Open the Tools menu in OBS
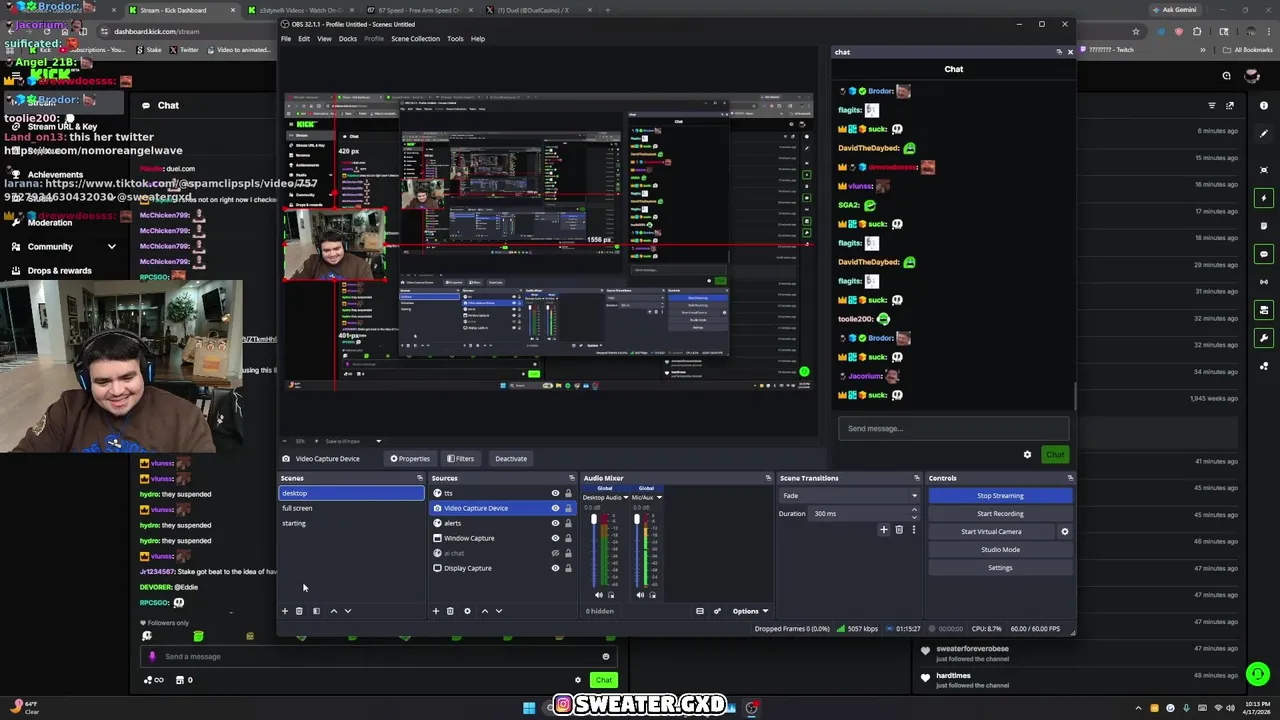The height and width of the screenshot is (720, 1280). tap(455, 39)
